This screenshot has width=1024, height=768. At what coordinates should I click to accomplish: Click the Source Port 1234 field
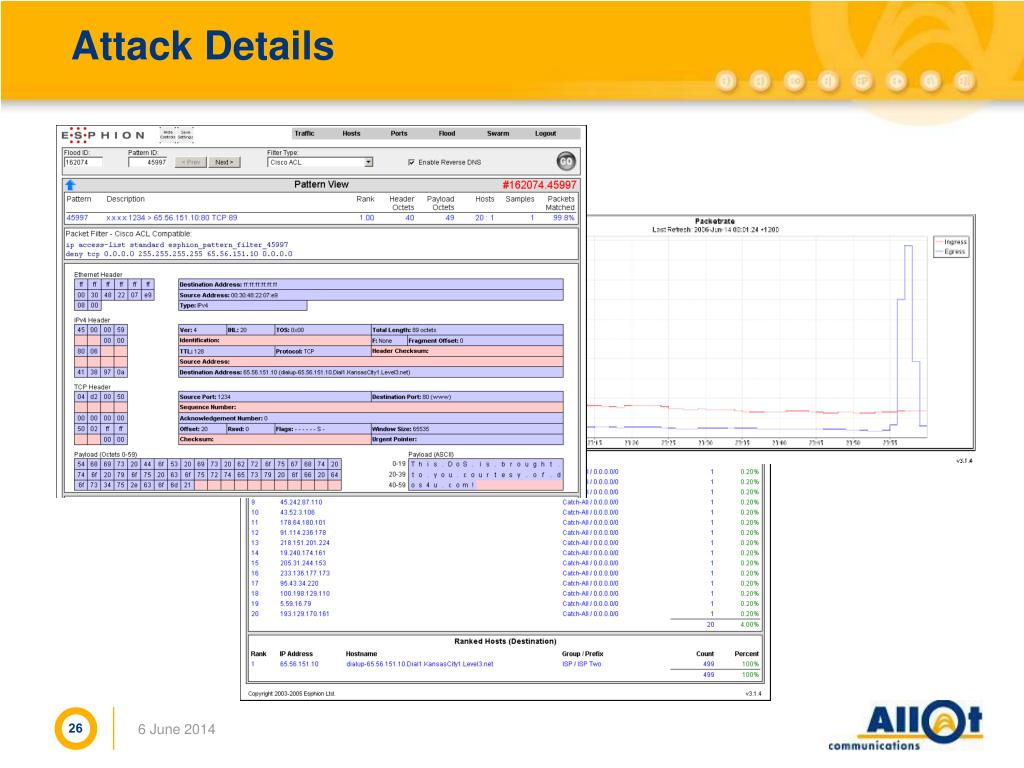(274, 396)
